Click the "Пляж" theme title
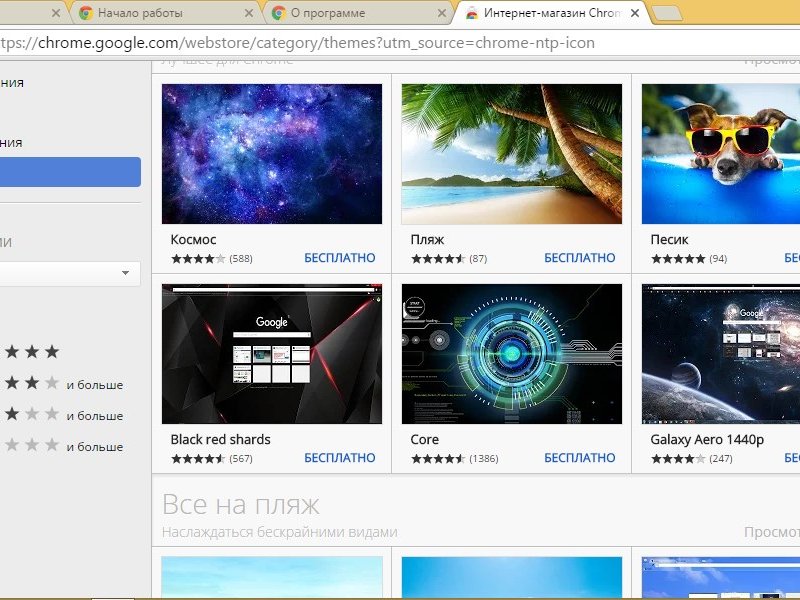 [x=427, y=239]
